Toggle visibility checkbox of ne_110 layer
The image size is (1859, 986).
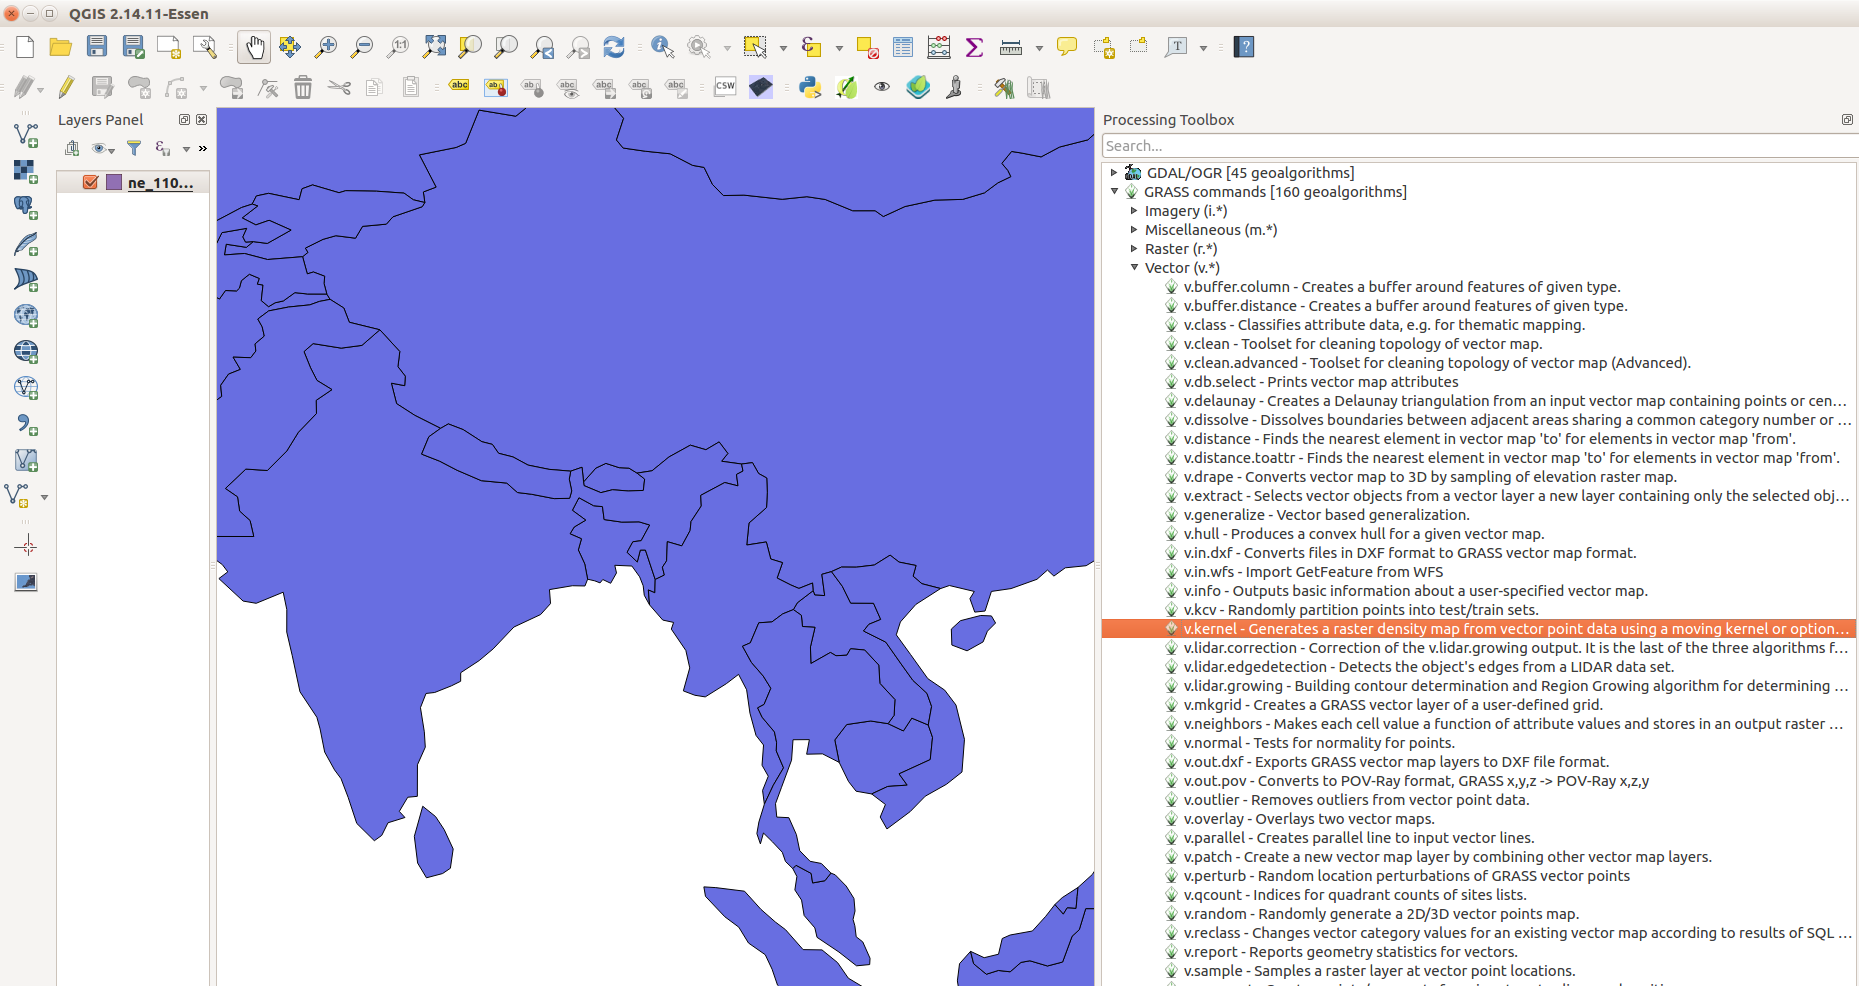pos(91,182)
